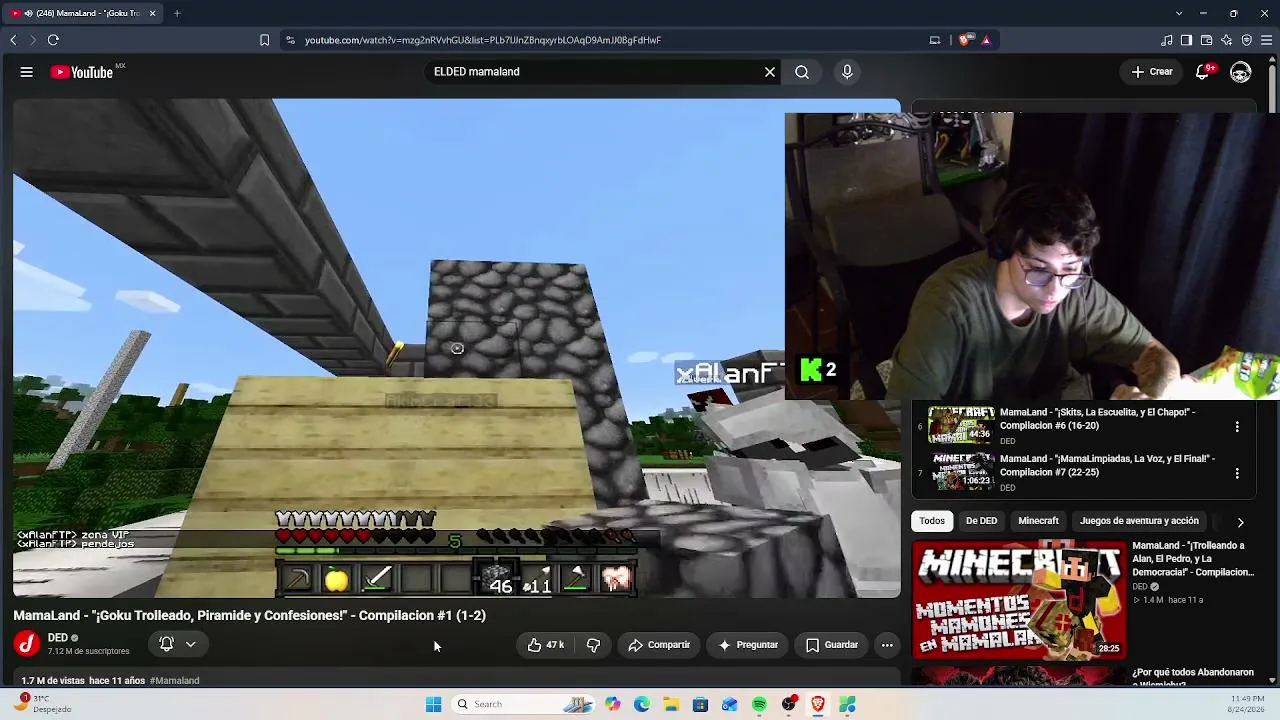The width and height of the screenshot is (1280, 720).
Task: Select the Minecraft filter chip
Action: 1038,521
